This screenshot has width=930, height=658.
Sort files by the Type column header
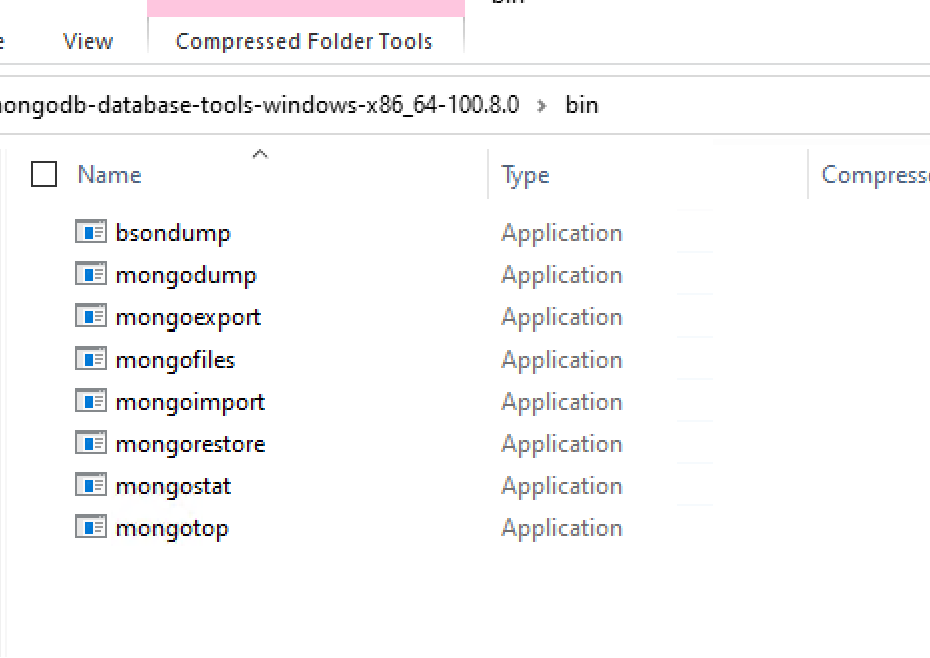coord(526,175)
